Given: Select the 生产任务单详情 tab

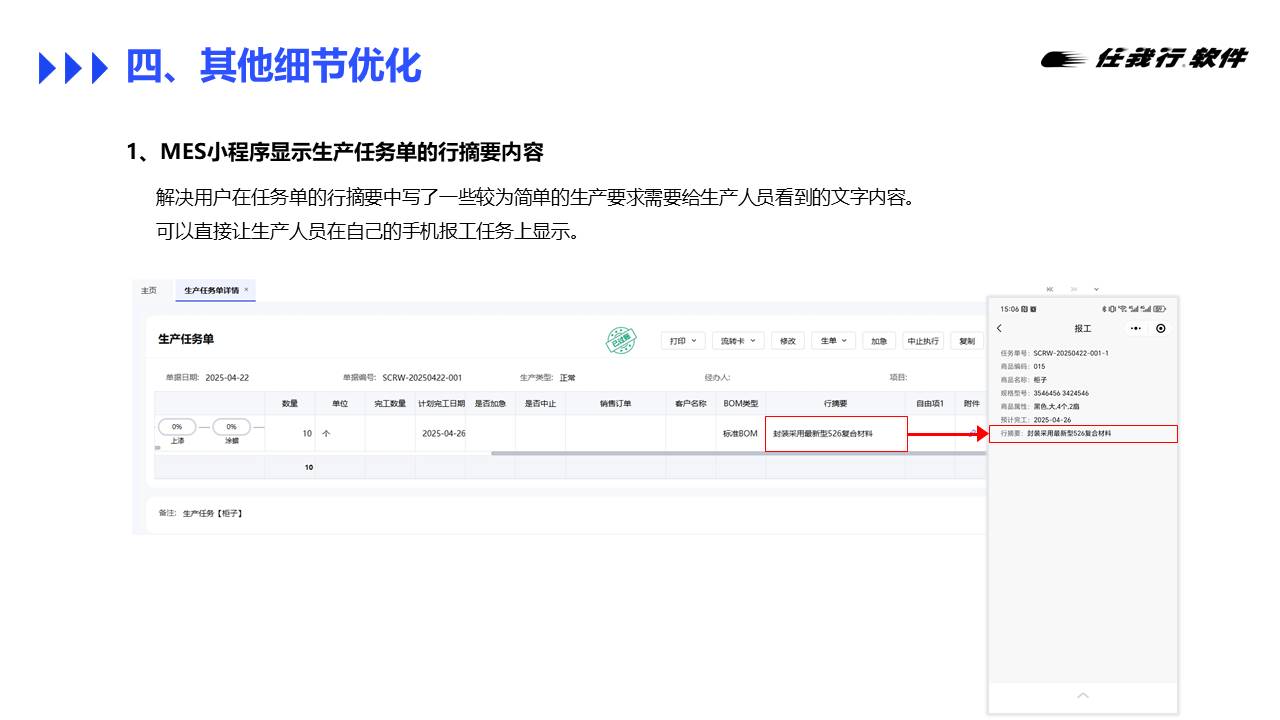Looking at the screenshot, I should (x=211, y=290).
